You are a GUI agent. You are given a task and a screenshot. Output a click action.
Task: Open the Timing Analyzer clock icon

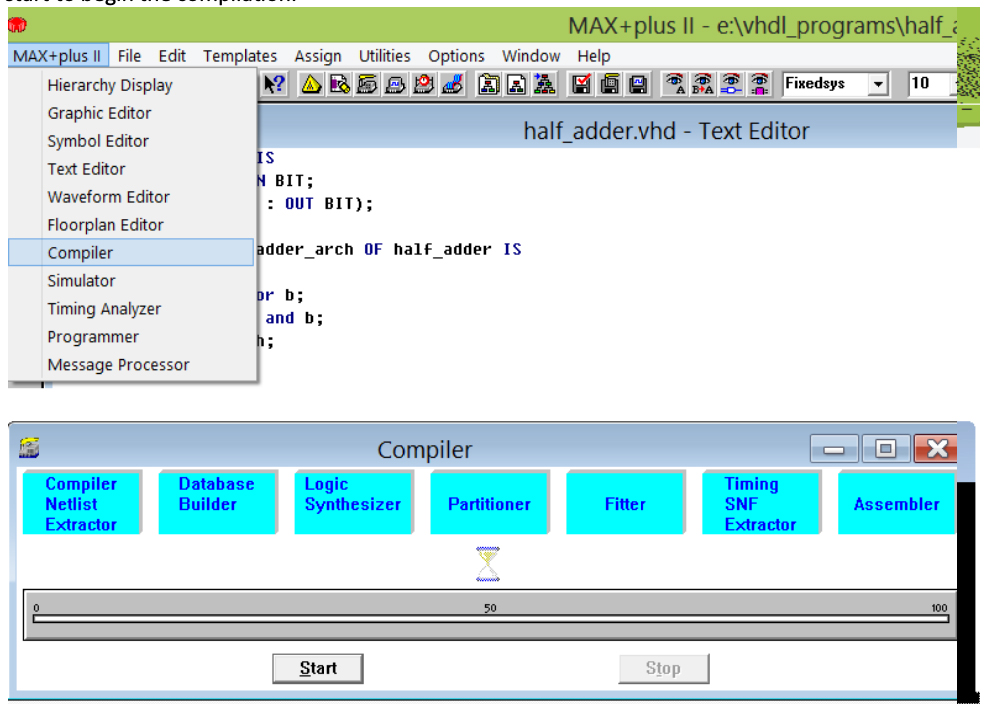(424, 84)
